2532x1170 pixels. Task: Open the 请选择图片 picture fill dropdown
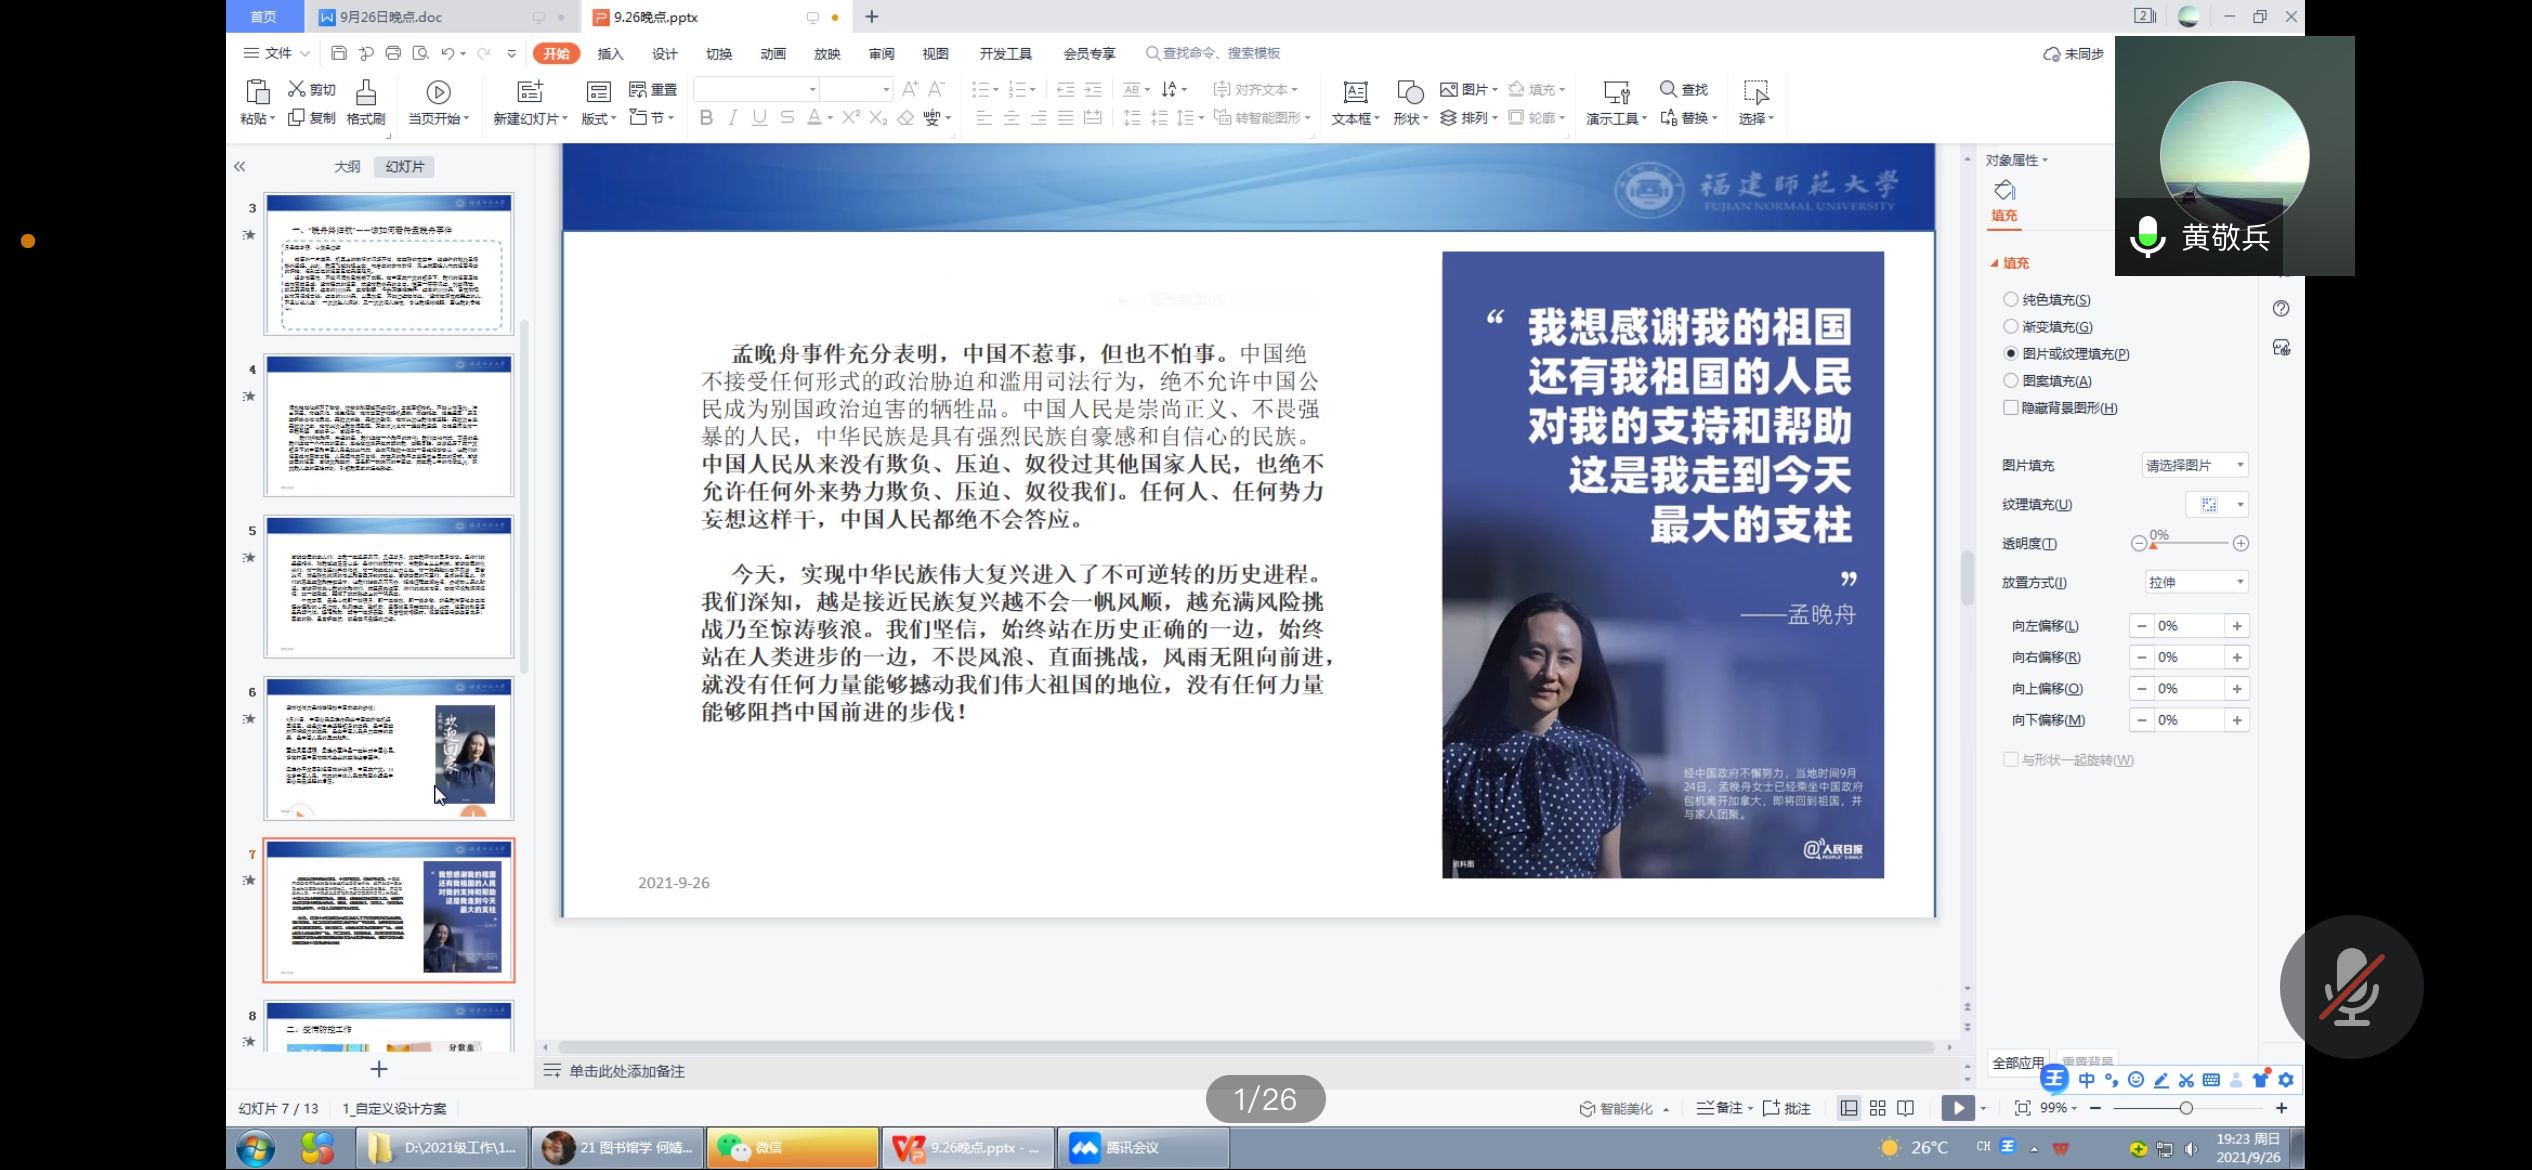2195,465
